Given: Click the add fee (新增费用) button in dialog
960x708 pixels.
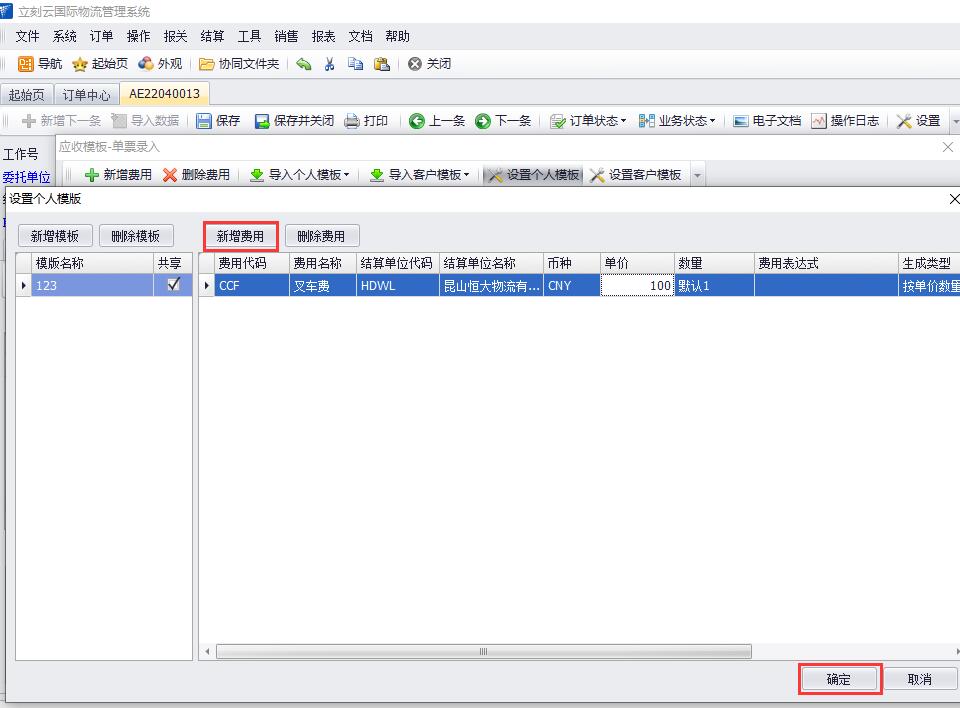Looking at the screenshot, I should click(240, 237).
